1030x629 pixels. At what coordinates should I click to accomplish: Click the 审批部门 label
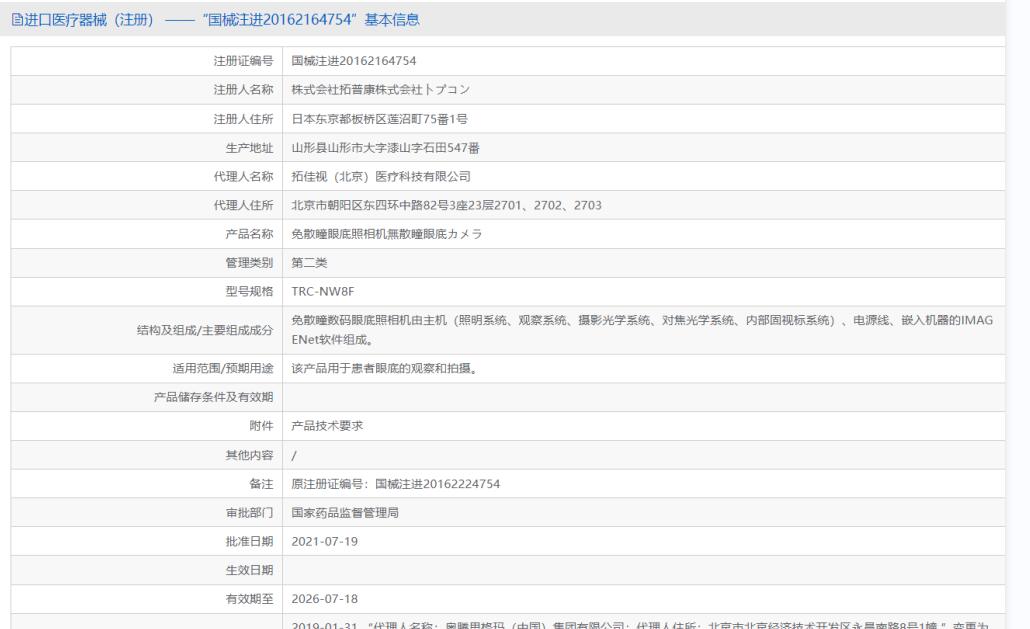[x=249, y=513]
